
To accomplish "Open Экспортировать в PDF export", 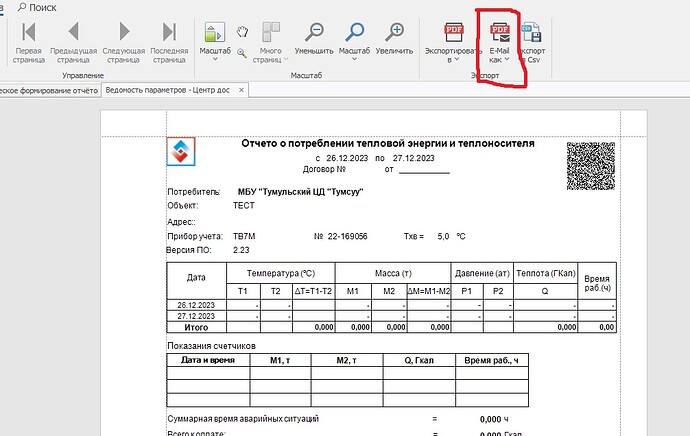I will [x=453, y=42].
